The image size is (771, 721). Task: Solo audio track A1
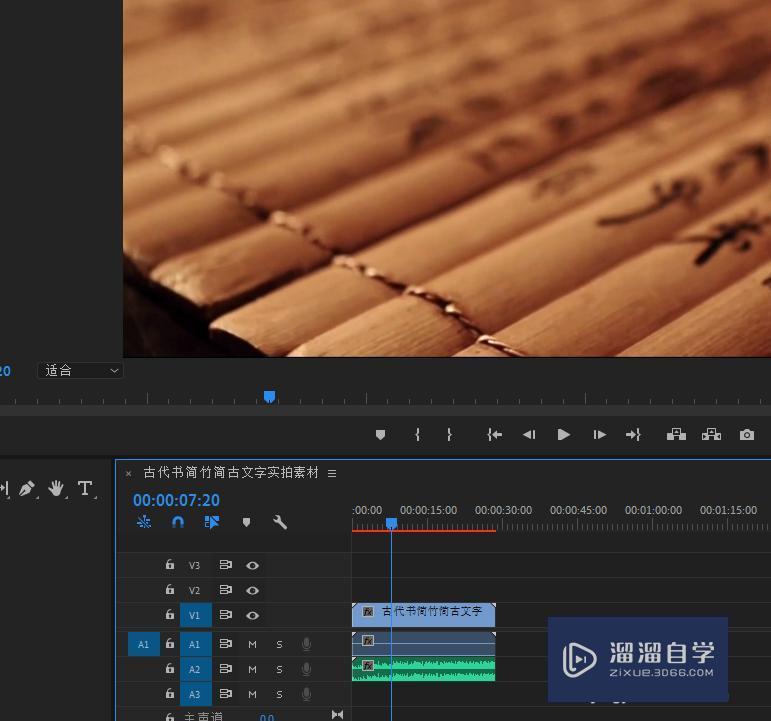coord(279,644)
